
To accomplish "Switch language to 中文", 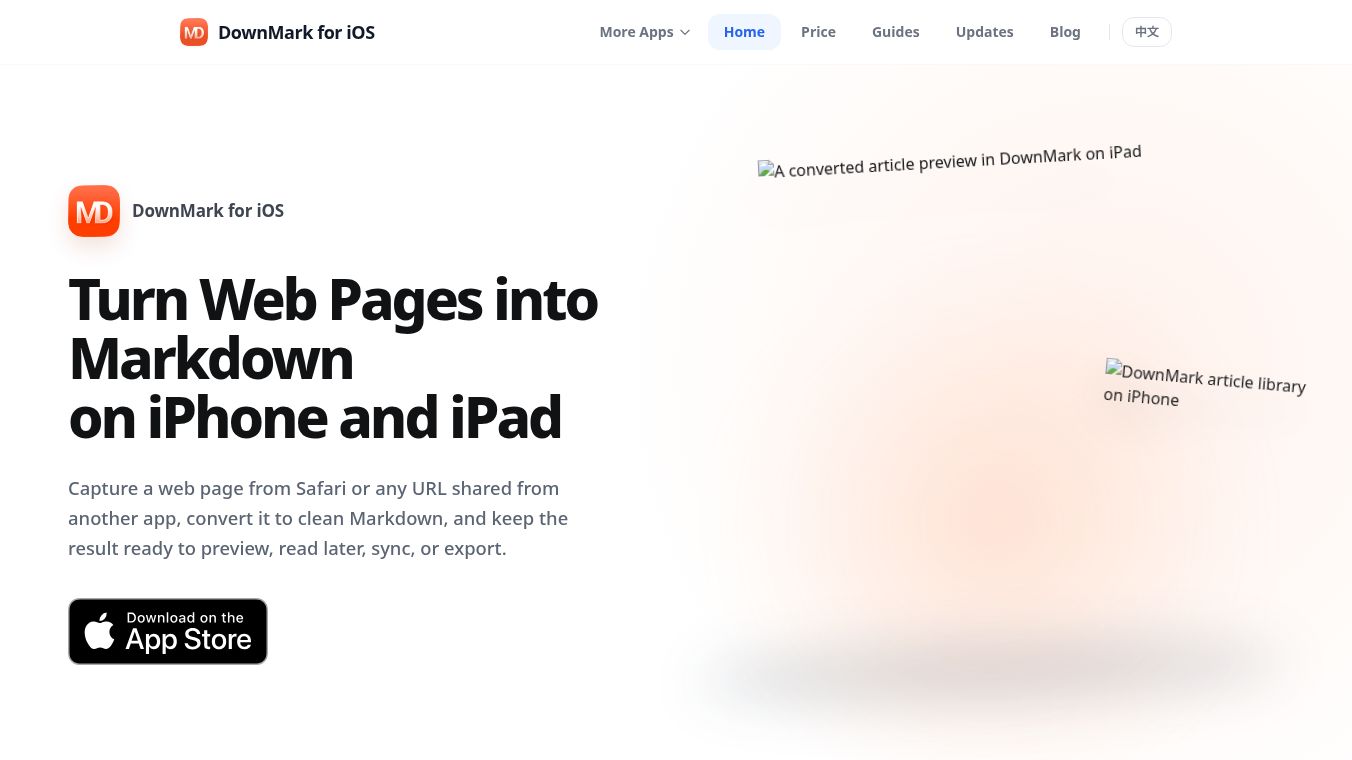I will click(1147, 32).
